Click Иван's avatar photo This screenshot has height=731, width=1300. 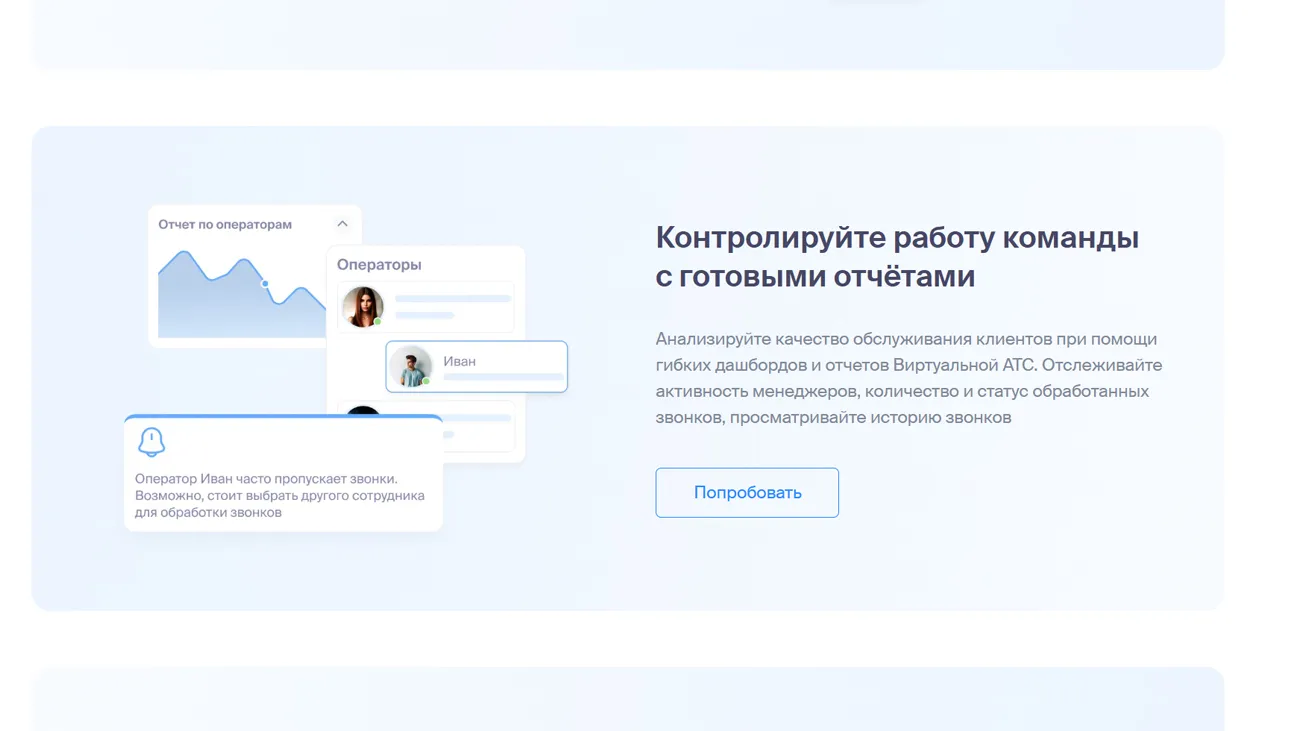410,366
